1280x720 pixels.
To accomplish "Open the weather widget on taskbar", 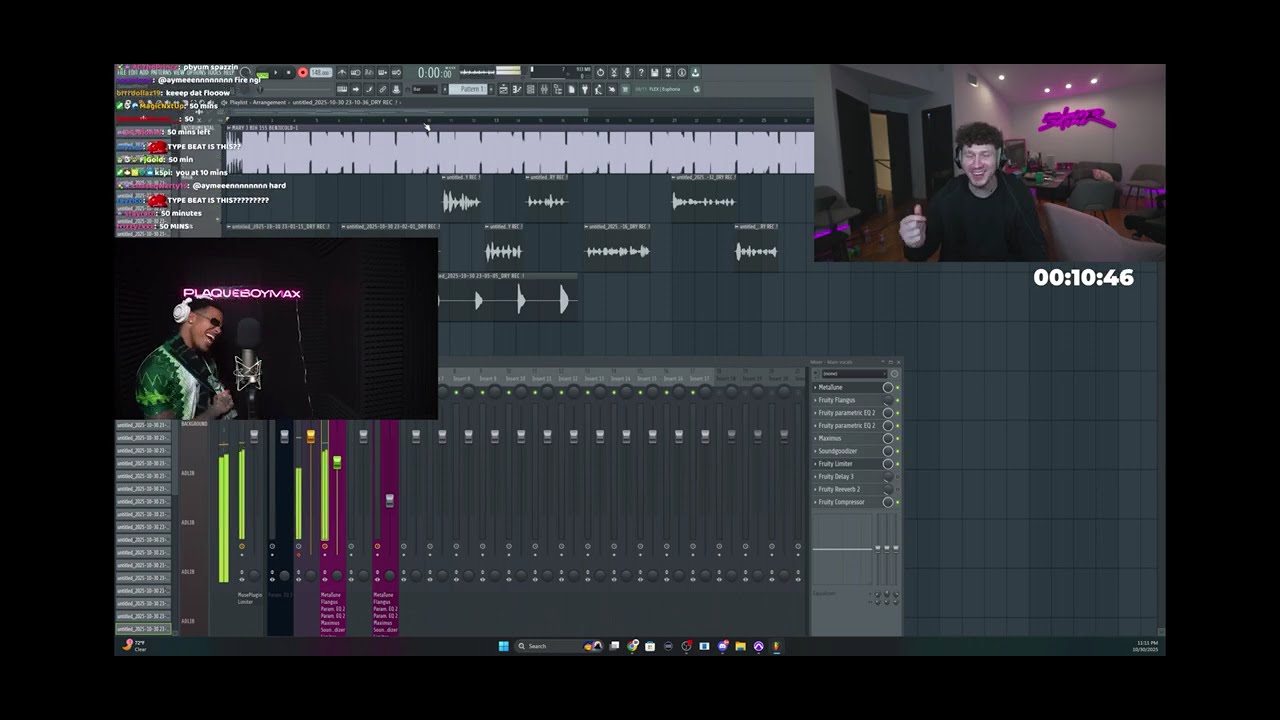I will click(134, 646).
